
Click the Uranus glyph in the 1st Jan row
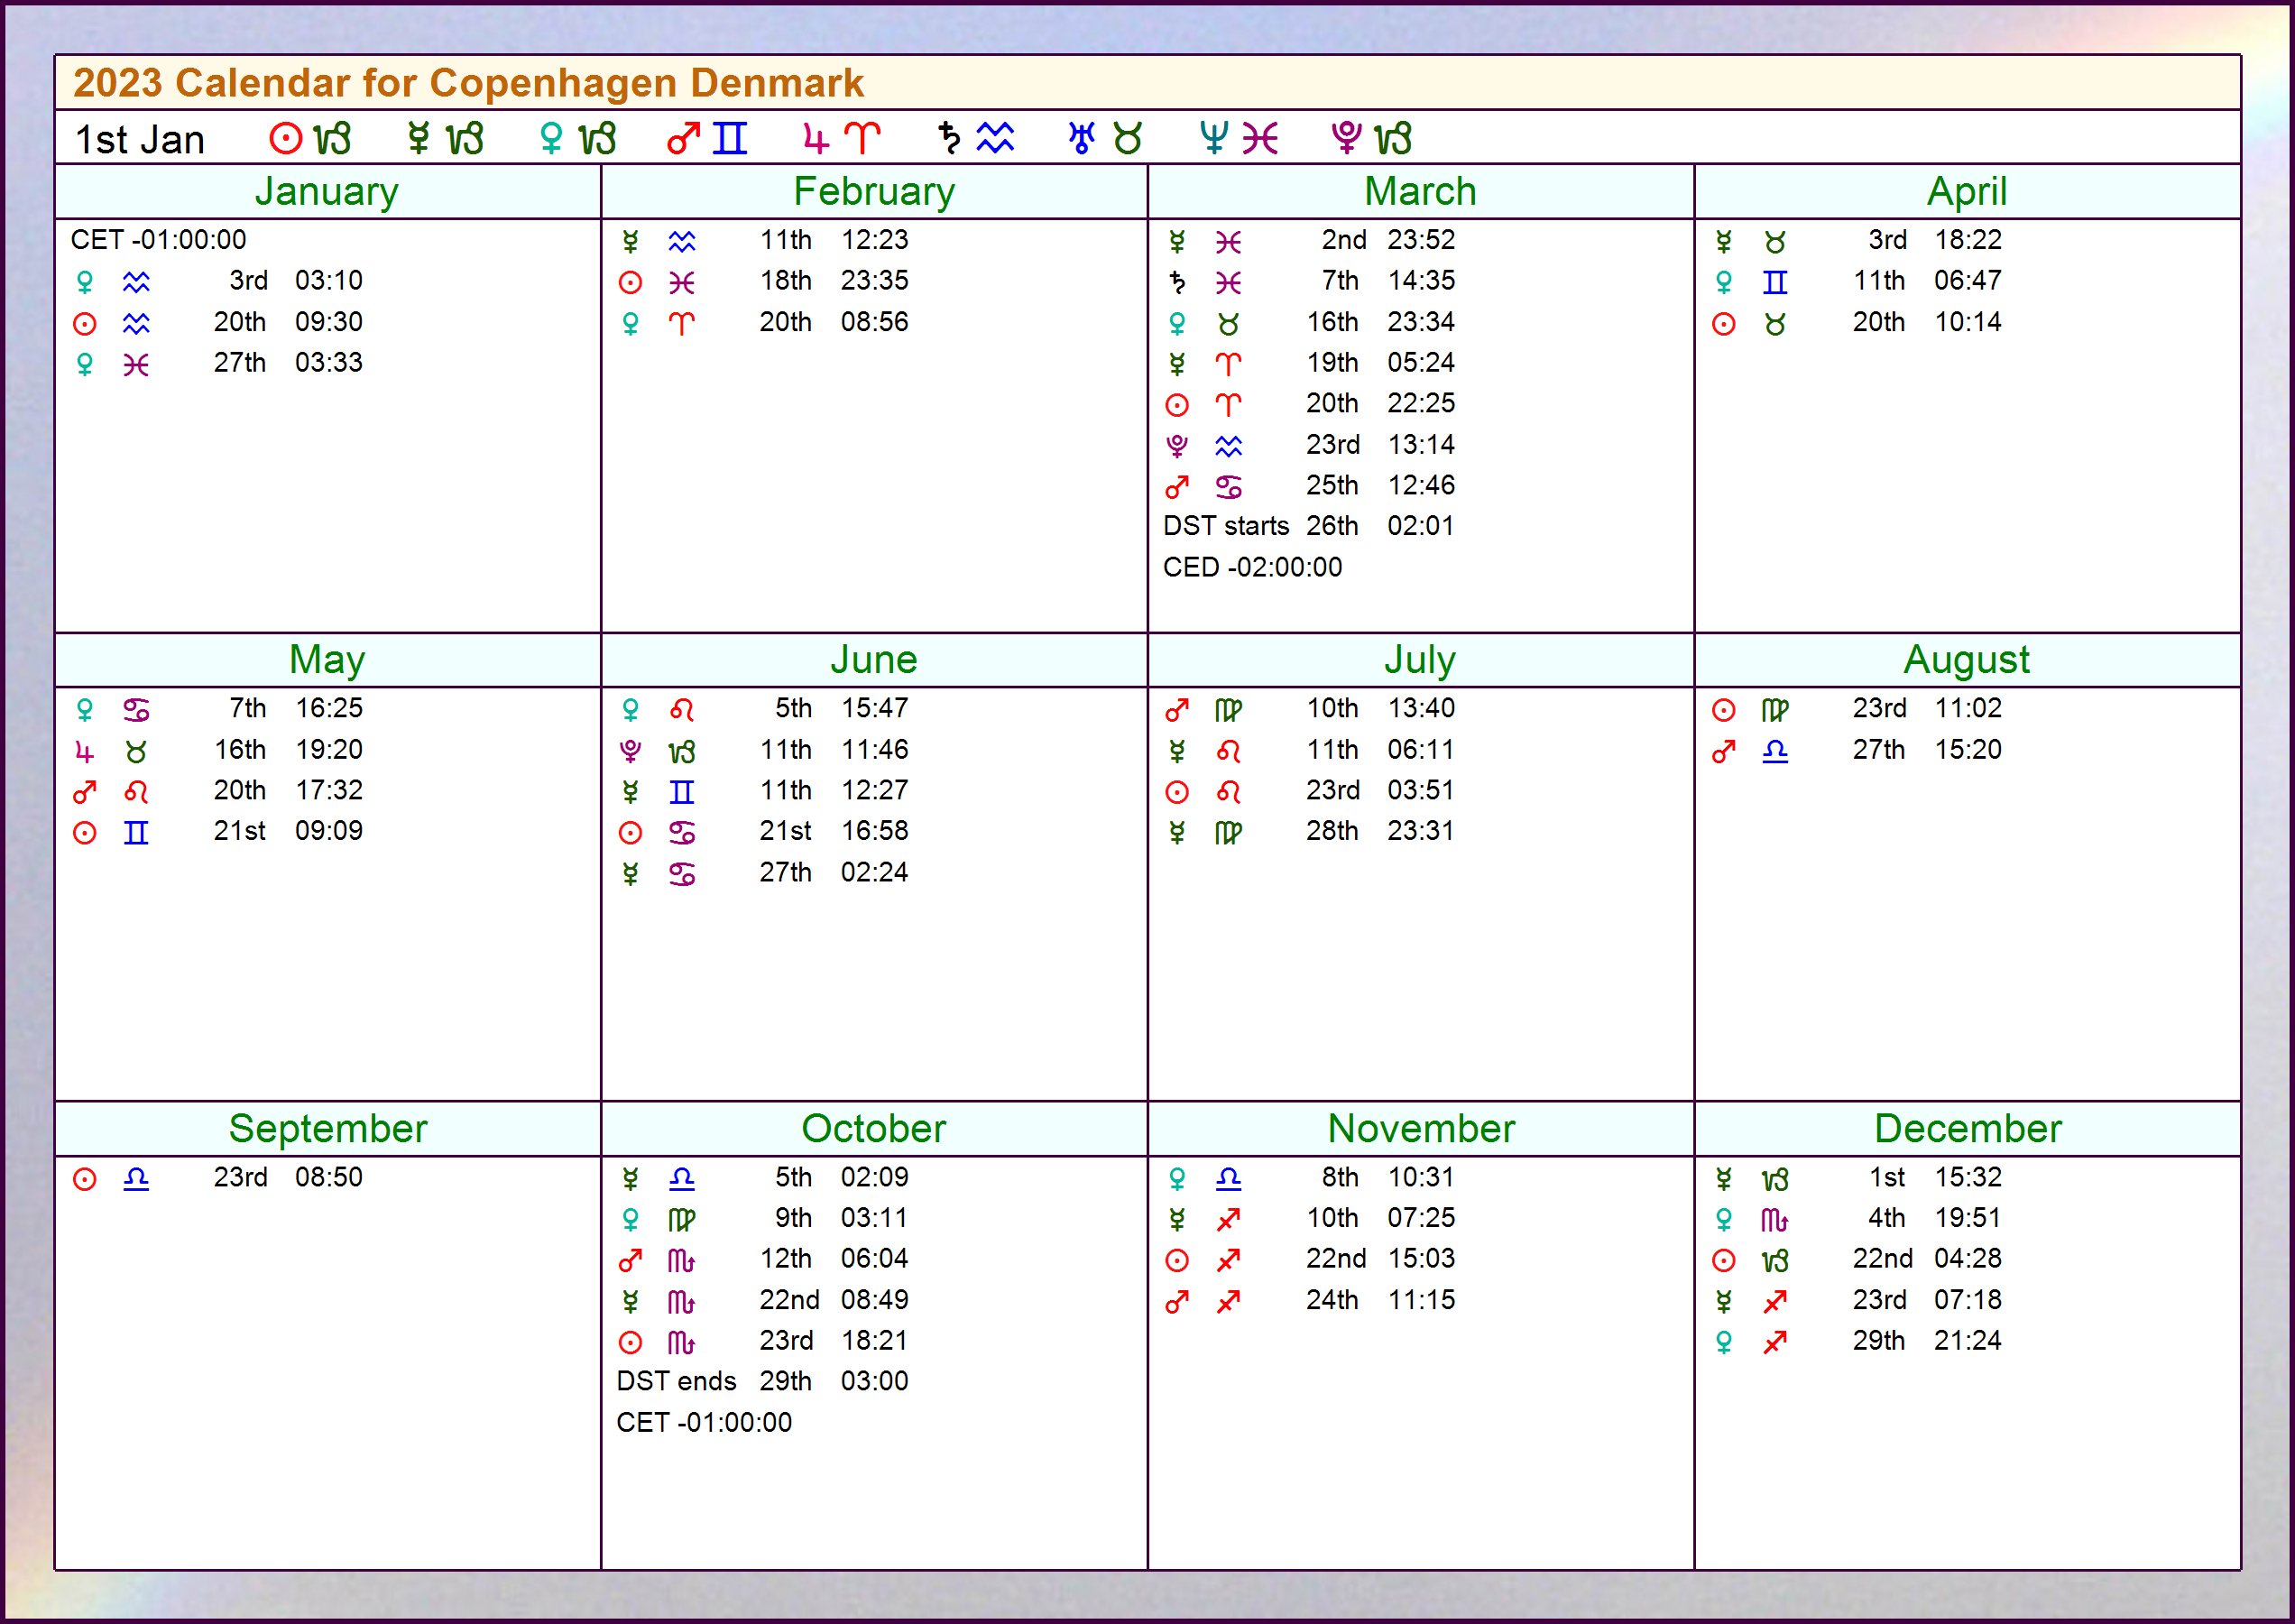tap(1081, 138)
